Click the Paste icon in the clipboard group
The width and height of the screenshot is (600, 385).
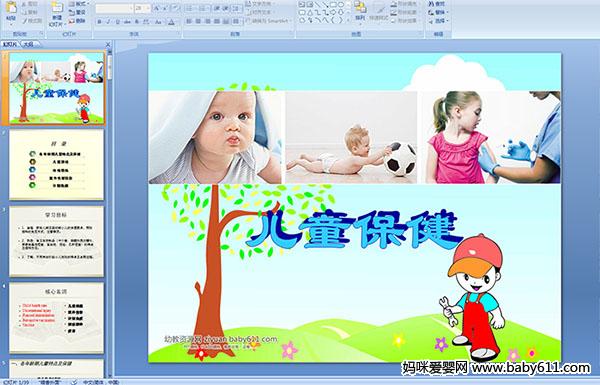click(11, 11)
